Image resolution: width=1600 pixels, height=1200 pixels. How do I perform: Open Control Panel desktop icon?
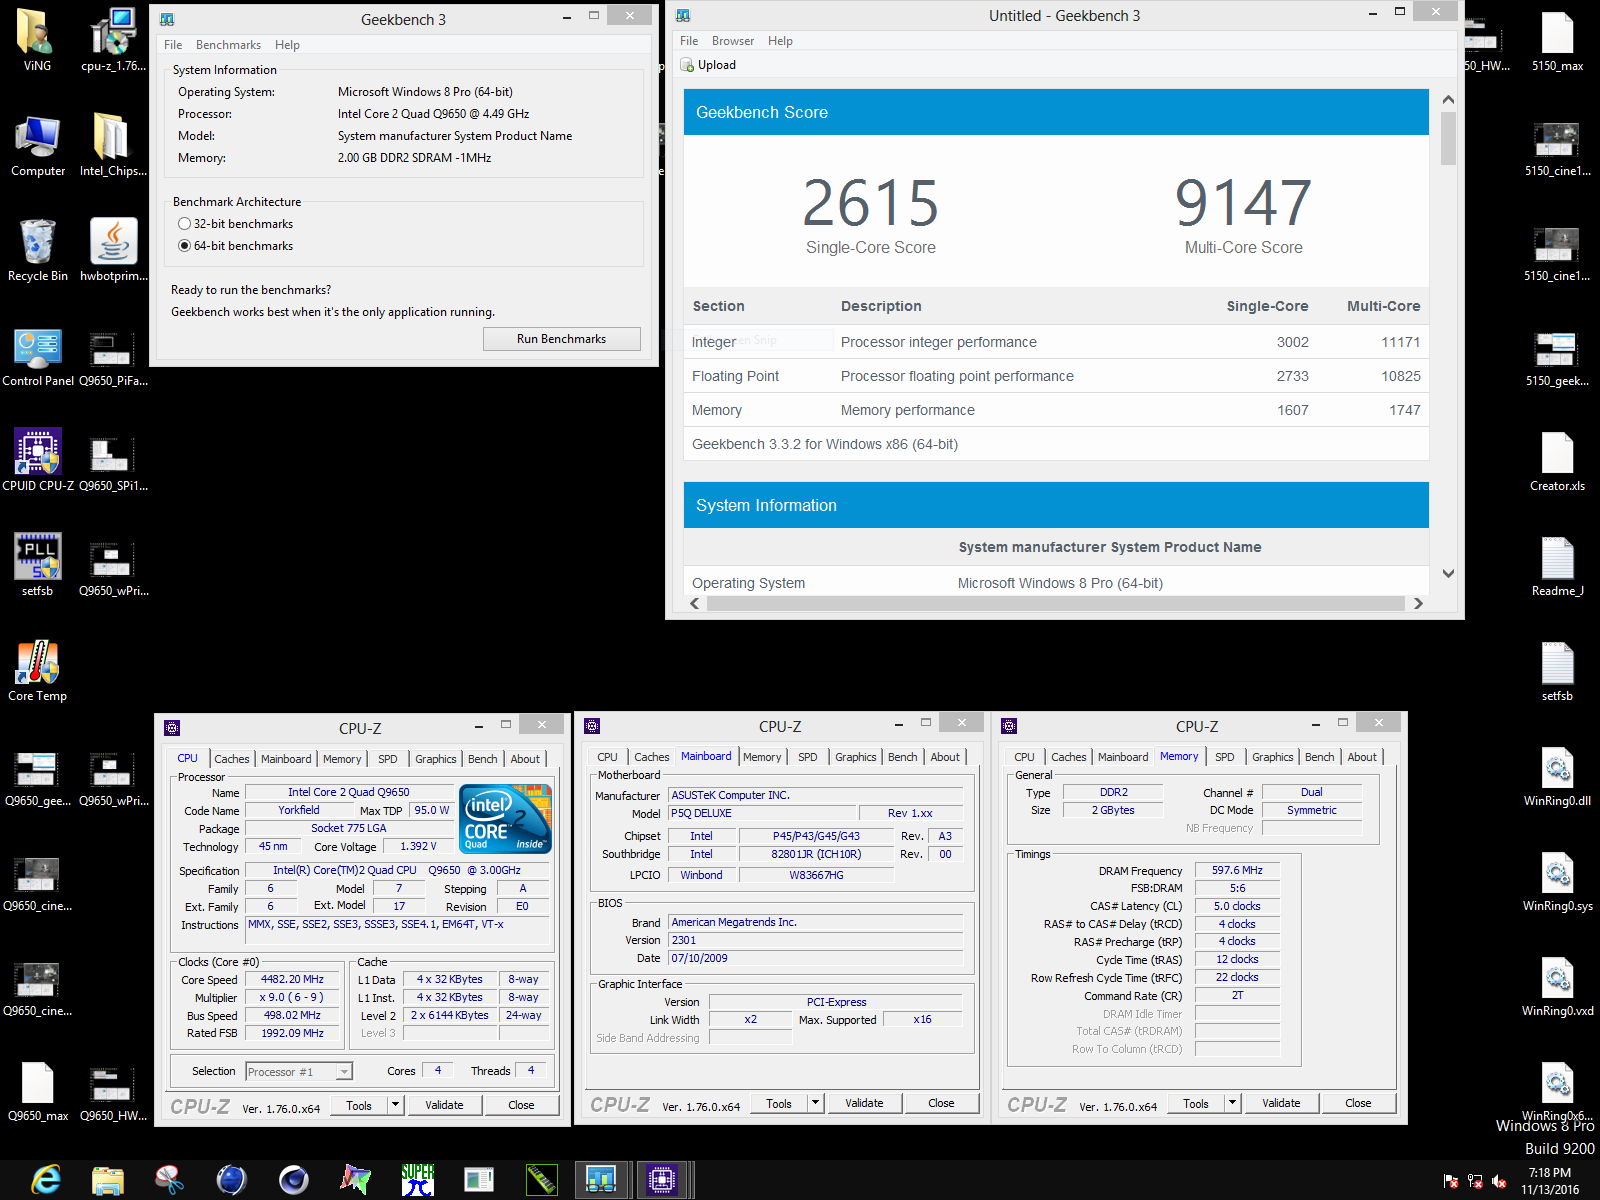tap(38, 356)
